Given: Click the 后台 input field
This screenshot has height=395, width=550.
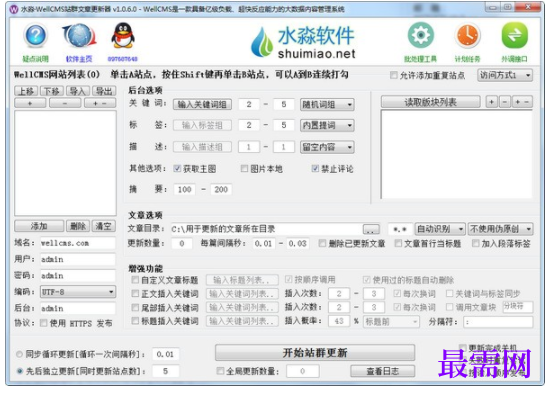Looking at the screenshot, I should [78, 308].
